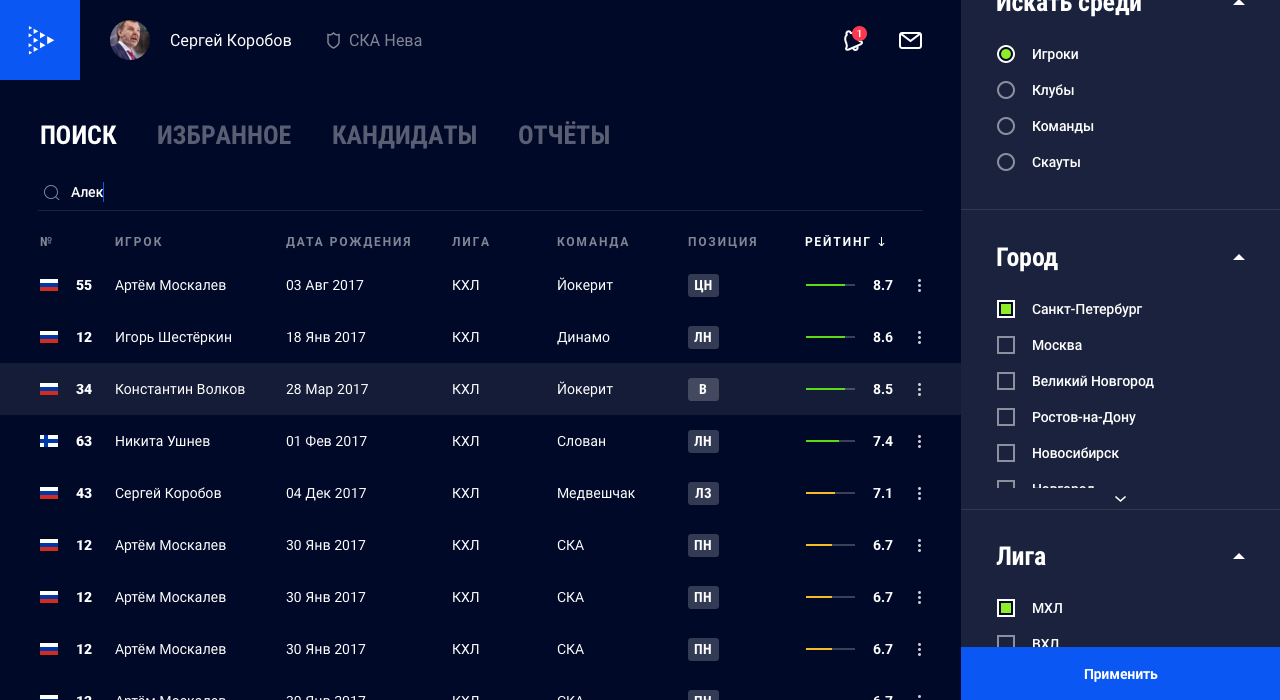Click team Медвешчак cell
This screenshot has width=1280, height=700.
click(x=596, y=493)
